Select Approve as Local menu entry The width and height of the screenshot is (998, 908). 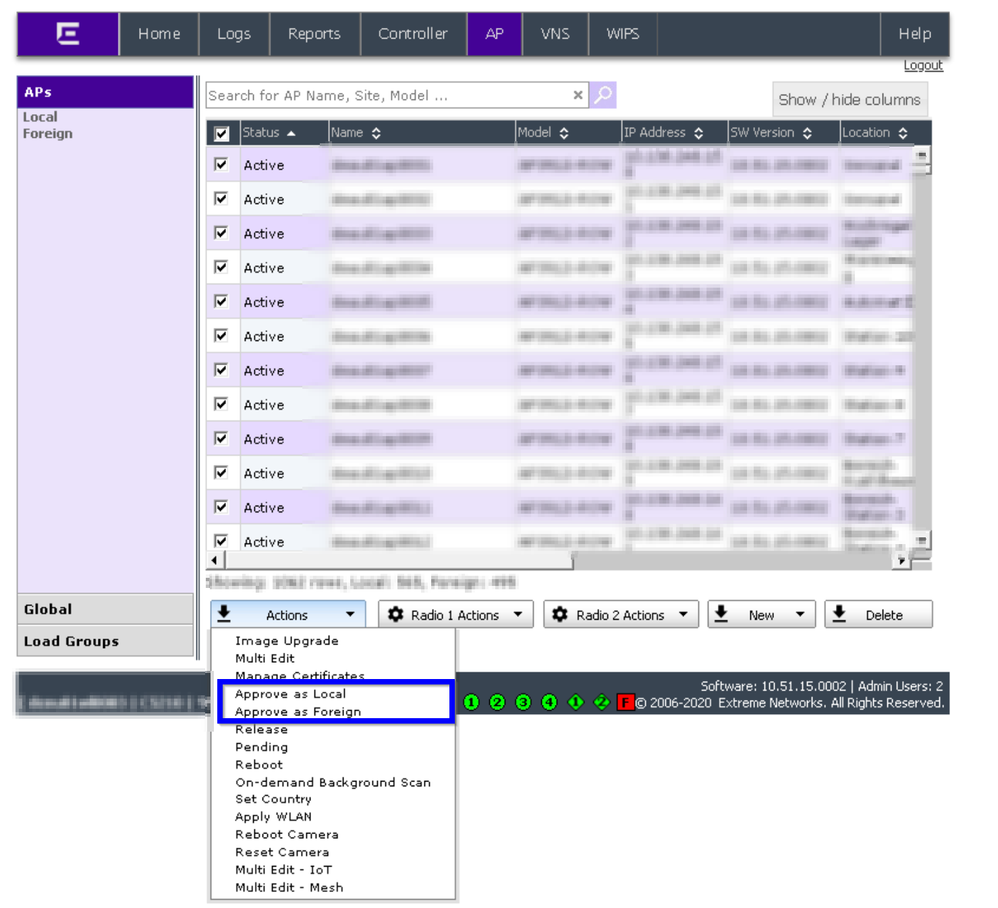(x=290, y=694)
